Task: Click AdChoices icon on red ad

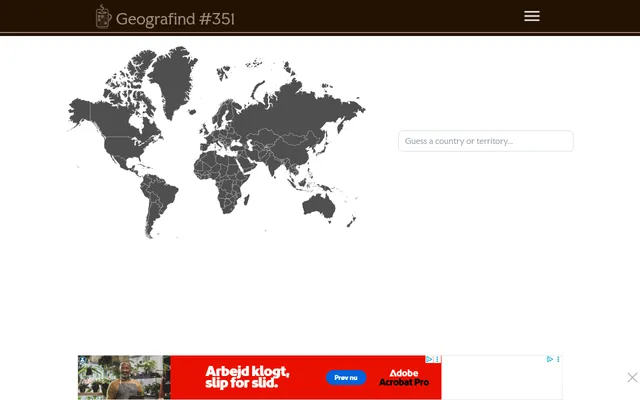Action: (429, 359)
